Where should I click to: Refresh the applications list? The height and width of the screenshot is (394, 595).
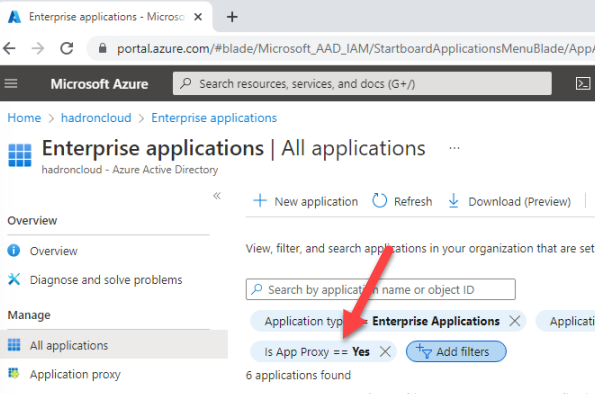[402, 201]
